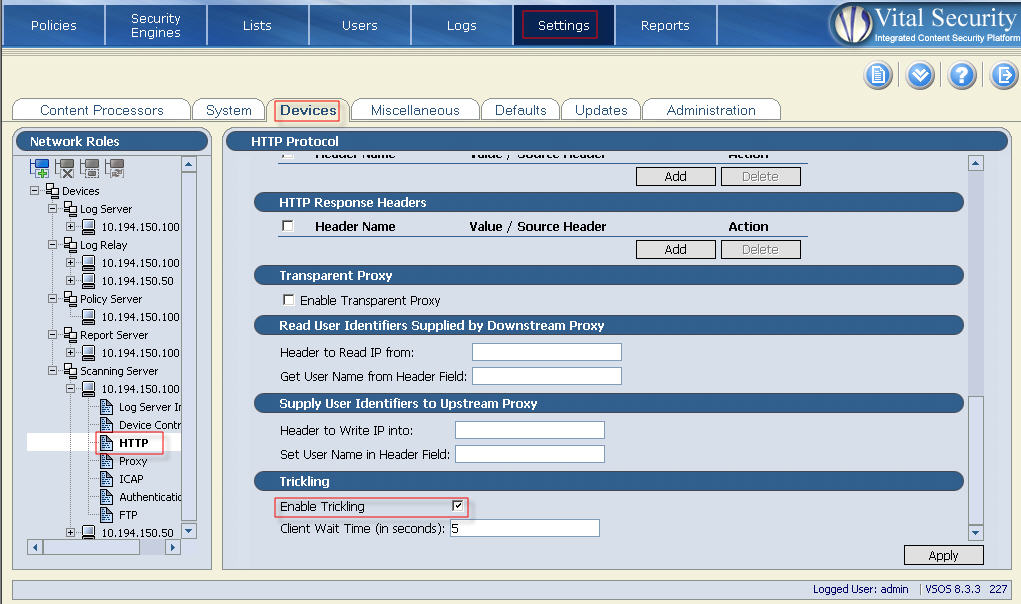Screen dimensions: 1021x604
Task: Select the ICAP tree node
Action: coord(131,479)
